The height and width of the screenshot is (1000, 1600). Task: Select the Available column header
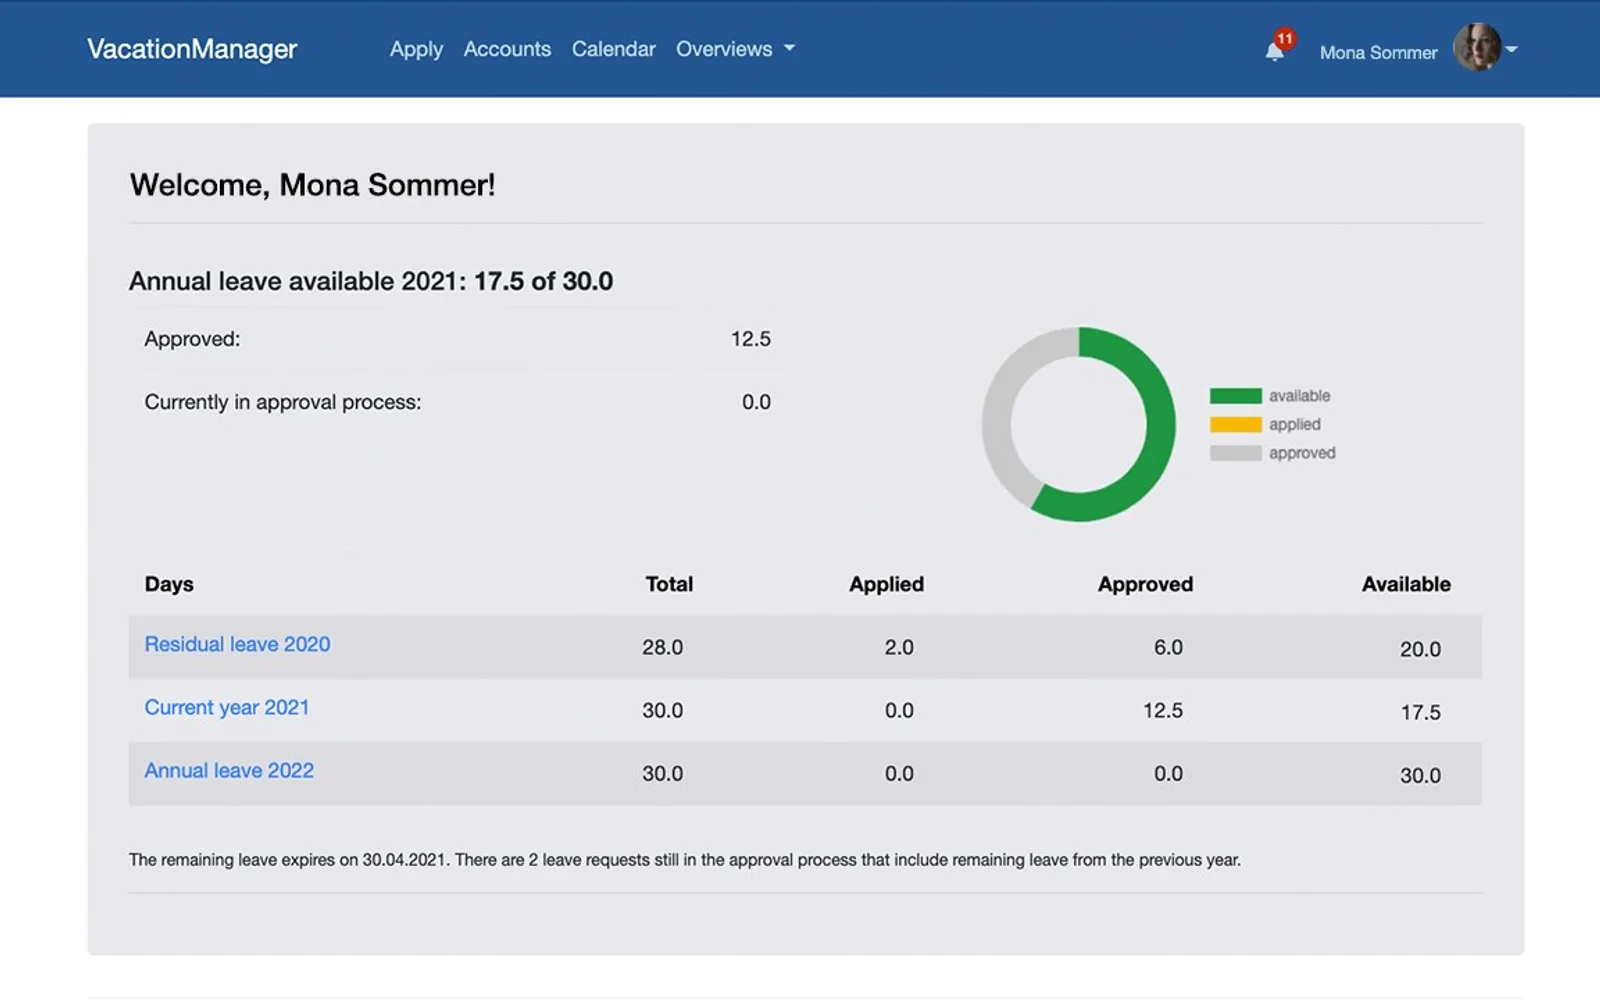click(1406, 584)
